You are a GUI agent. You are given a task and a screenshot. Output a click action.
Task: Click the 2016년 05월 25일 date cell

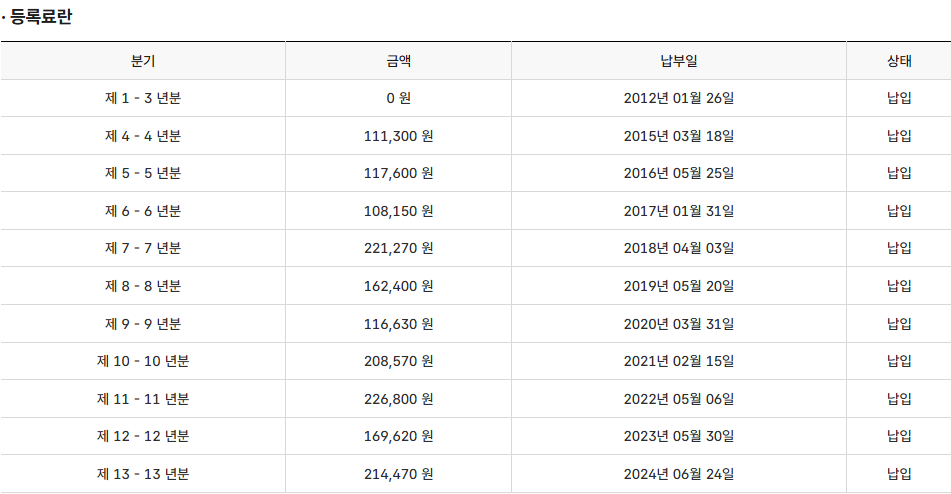coord(678,173)
